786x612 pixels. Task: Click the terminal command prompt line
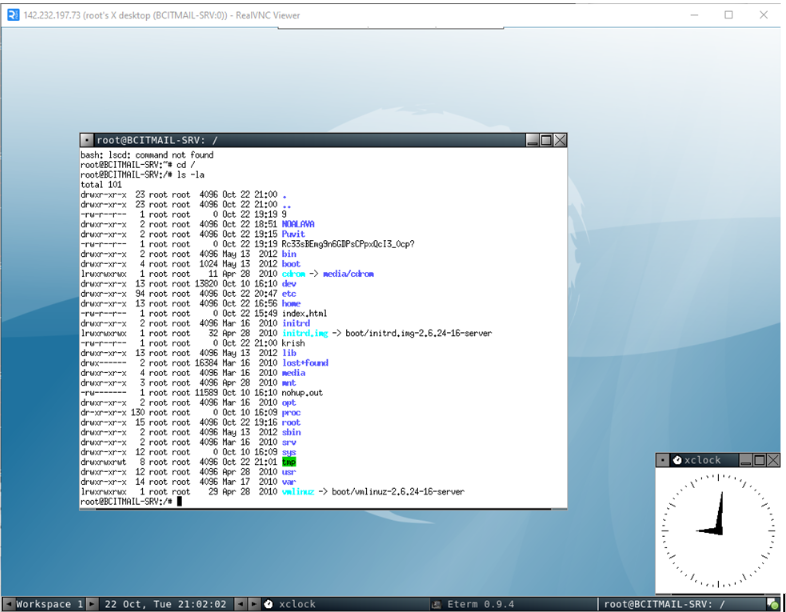[x=130, y=501]
